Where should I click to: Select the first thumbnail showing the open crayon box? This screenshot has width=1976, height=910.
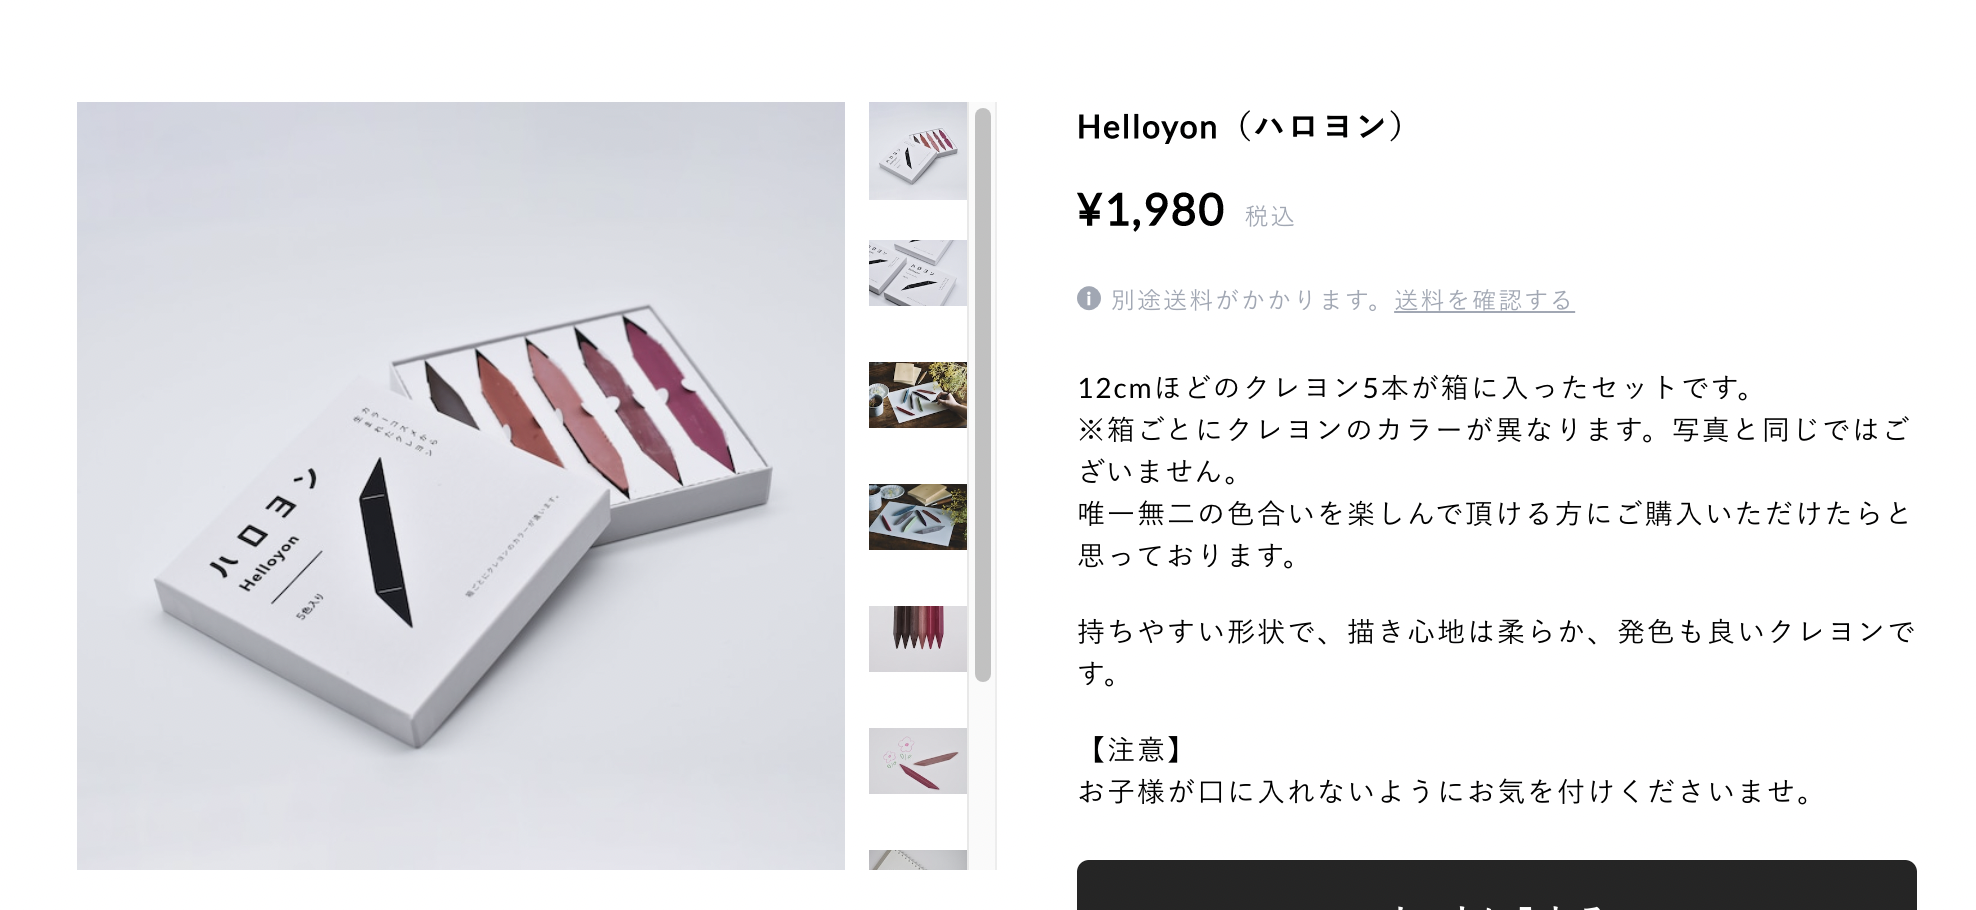pos(917,151)
